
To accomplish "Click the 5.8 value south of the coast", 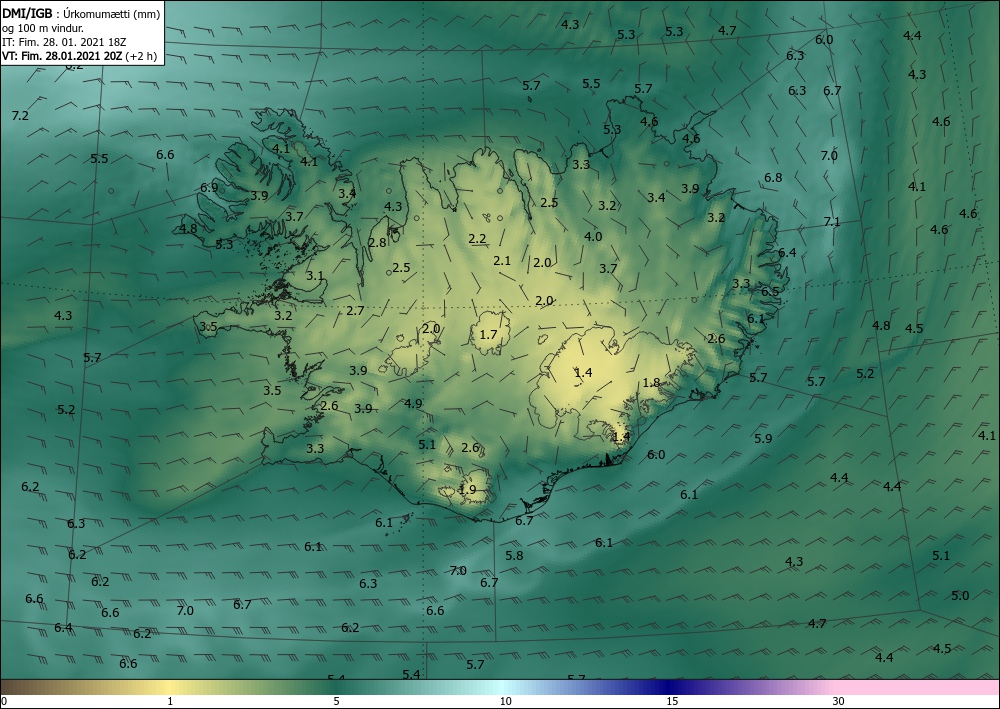I will pyautogui.click(x=514, y=555).
